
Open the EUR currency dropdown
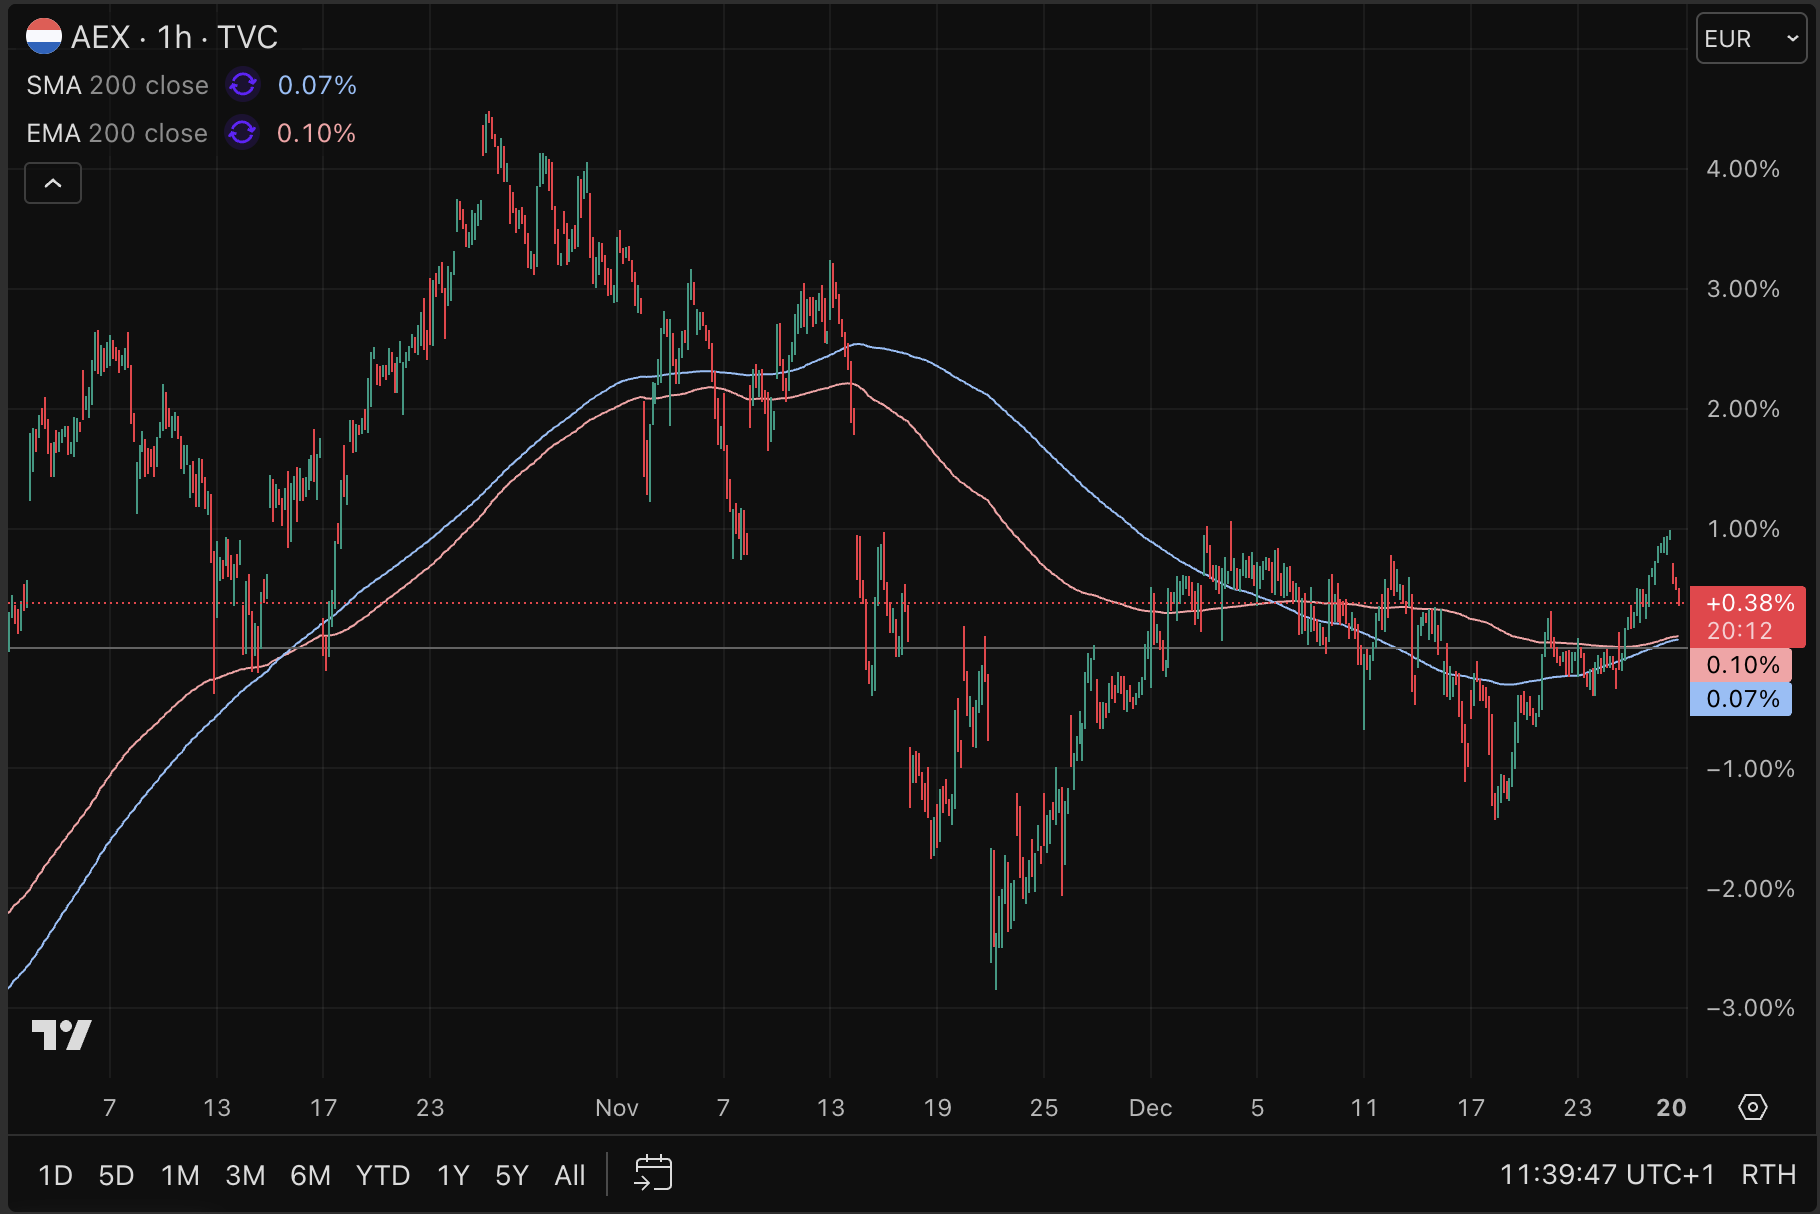(x=1750, y=39)
